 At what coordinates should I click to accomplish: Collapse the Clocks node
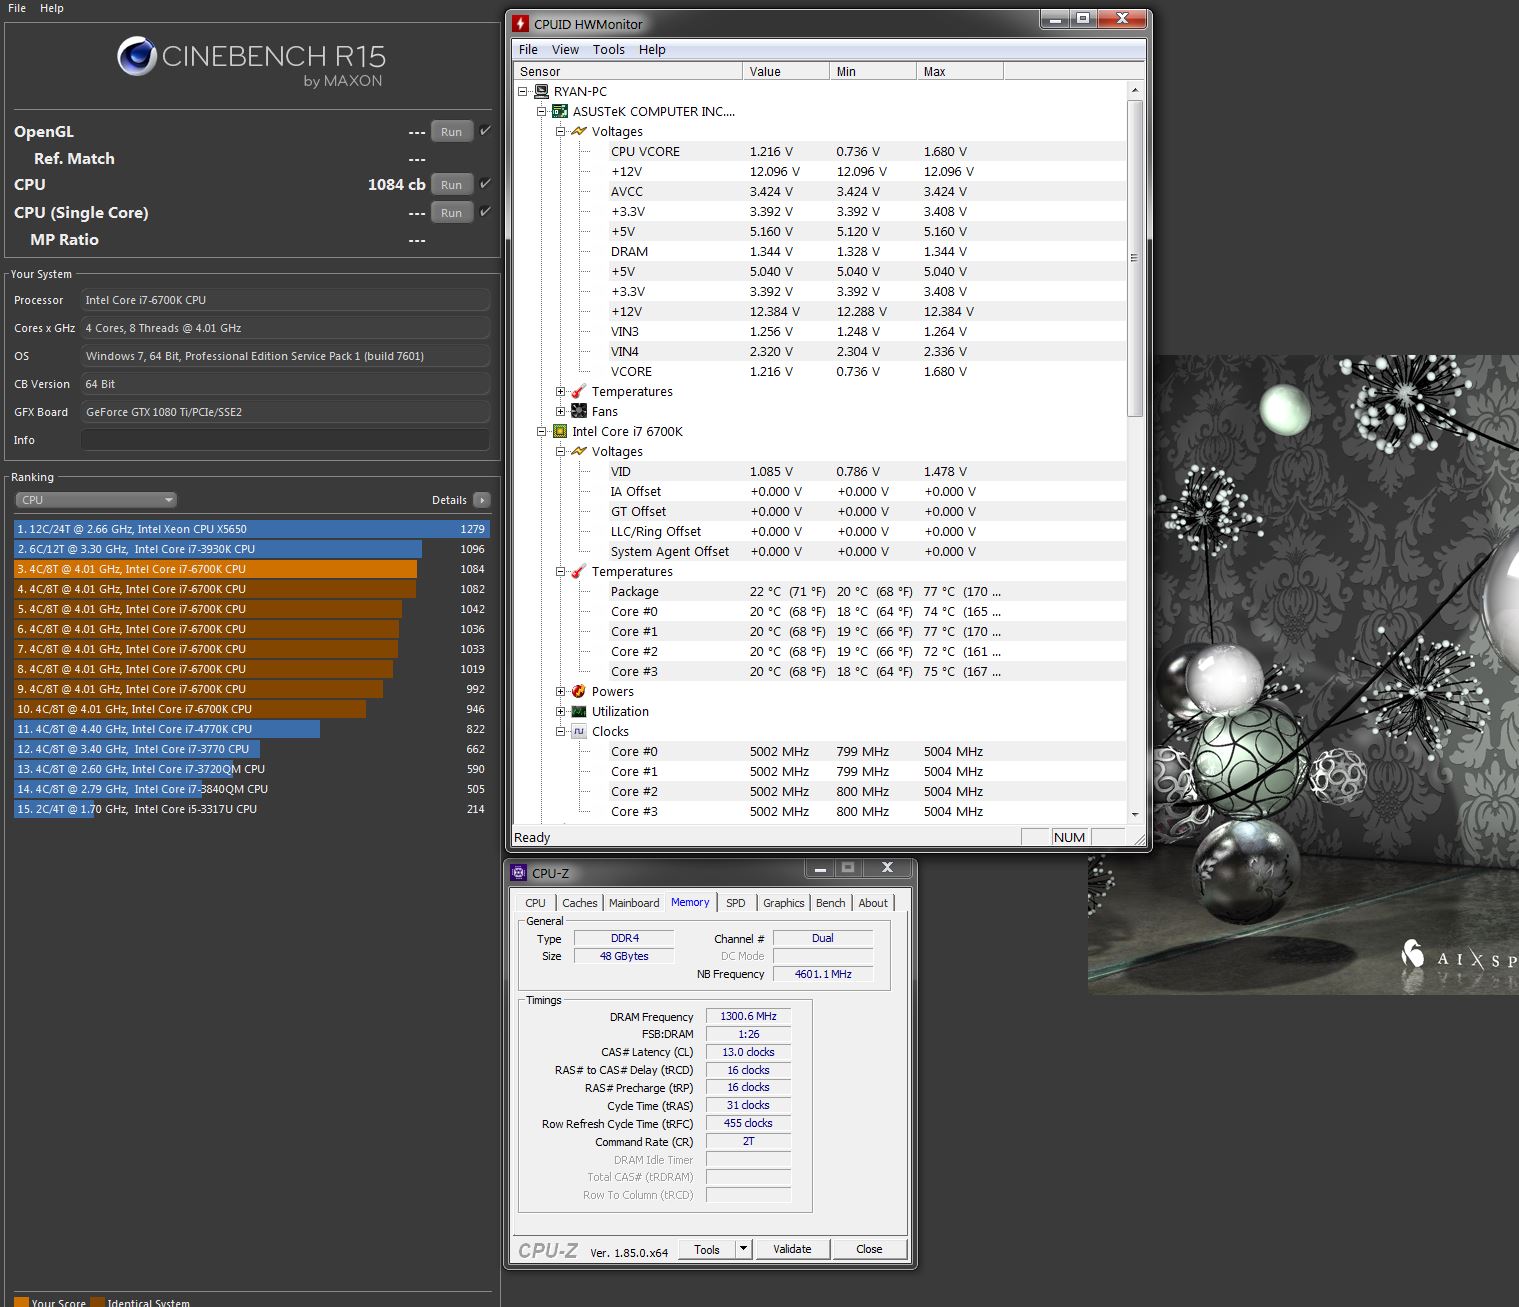(560, 731)
